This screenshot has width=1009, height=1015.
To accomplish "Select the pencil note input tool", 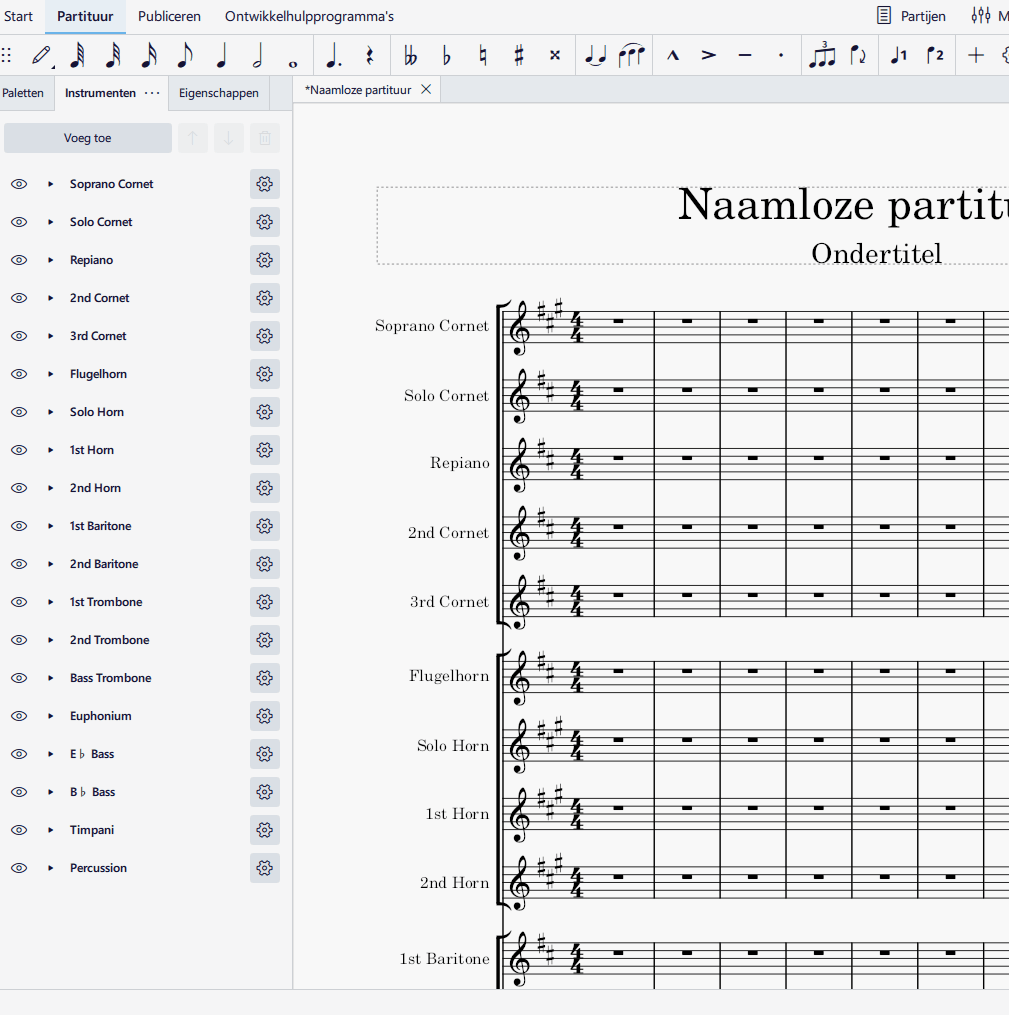I will click(41, 56).
